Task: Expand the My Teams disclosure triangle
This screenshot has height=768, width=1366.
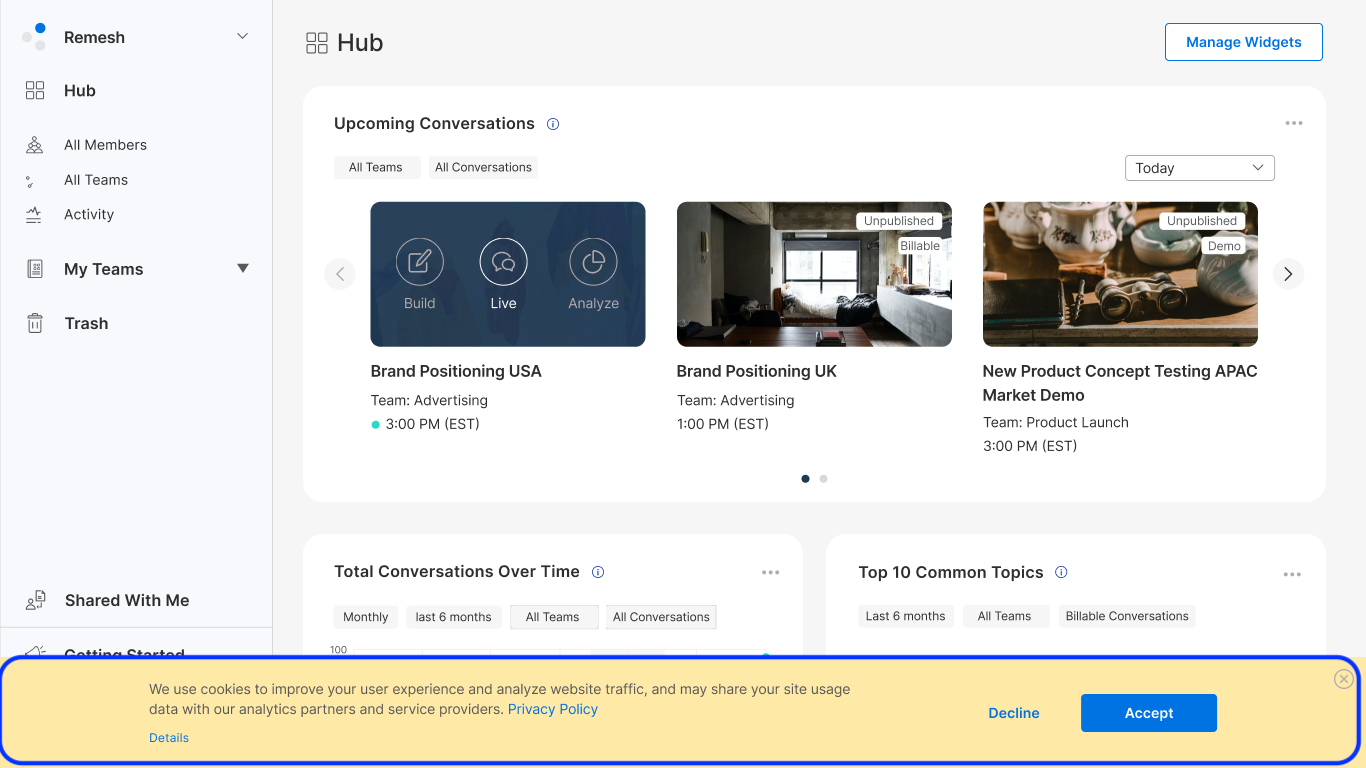Action: click(x=242, y=268)
